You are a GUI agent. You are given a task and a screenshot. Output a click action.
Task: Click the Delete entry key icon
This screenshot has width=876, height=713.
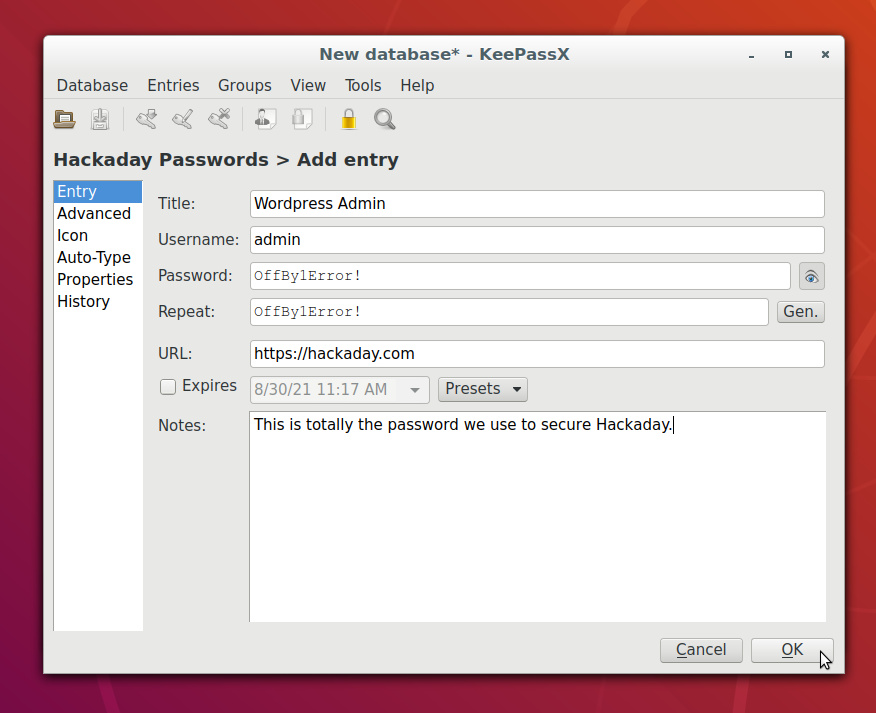(219, 120)
